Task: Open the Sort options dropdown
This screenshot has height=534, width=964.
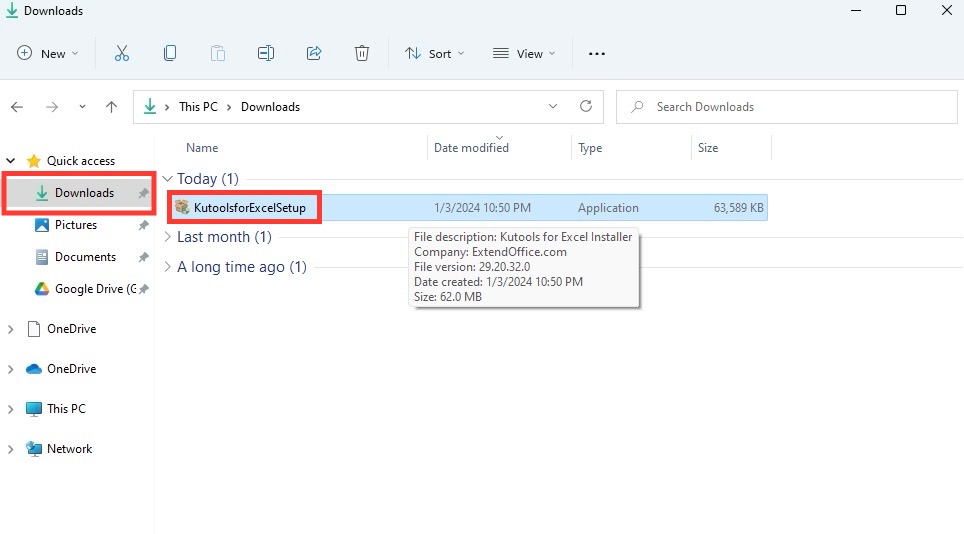Action: click(434, 53)
